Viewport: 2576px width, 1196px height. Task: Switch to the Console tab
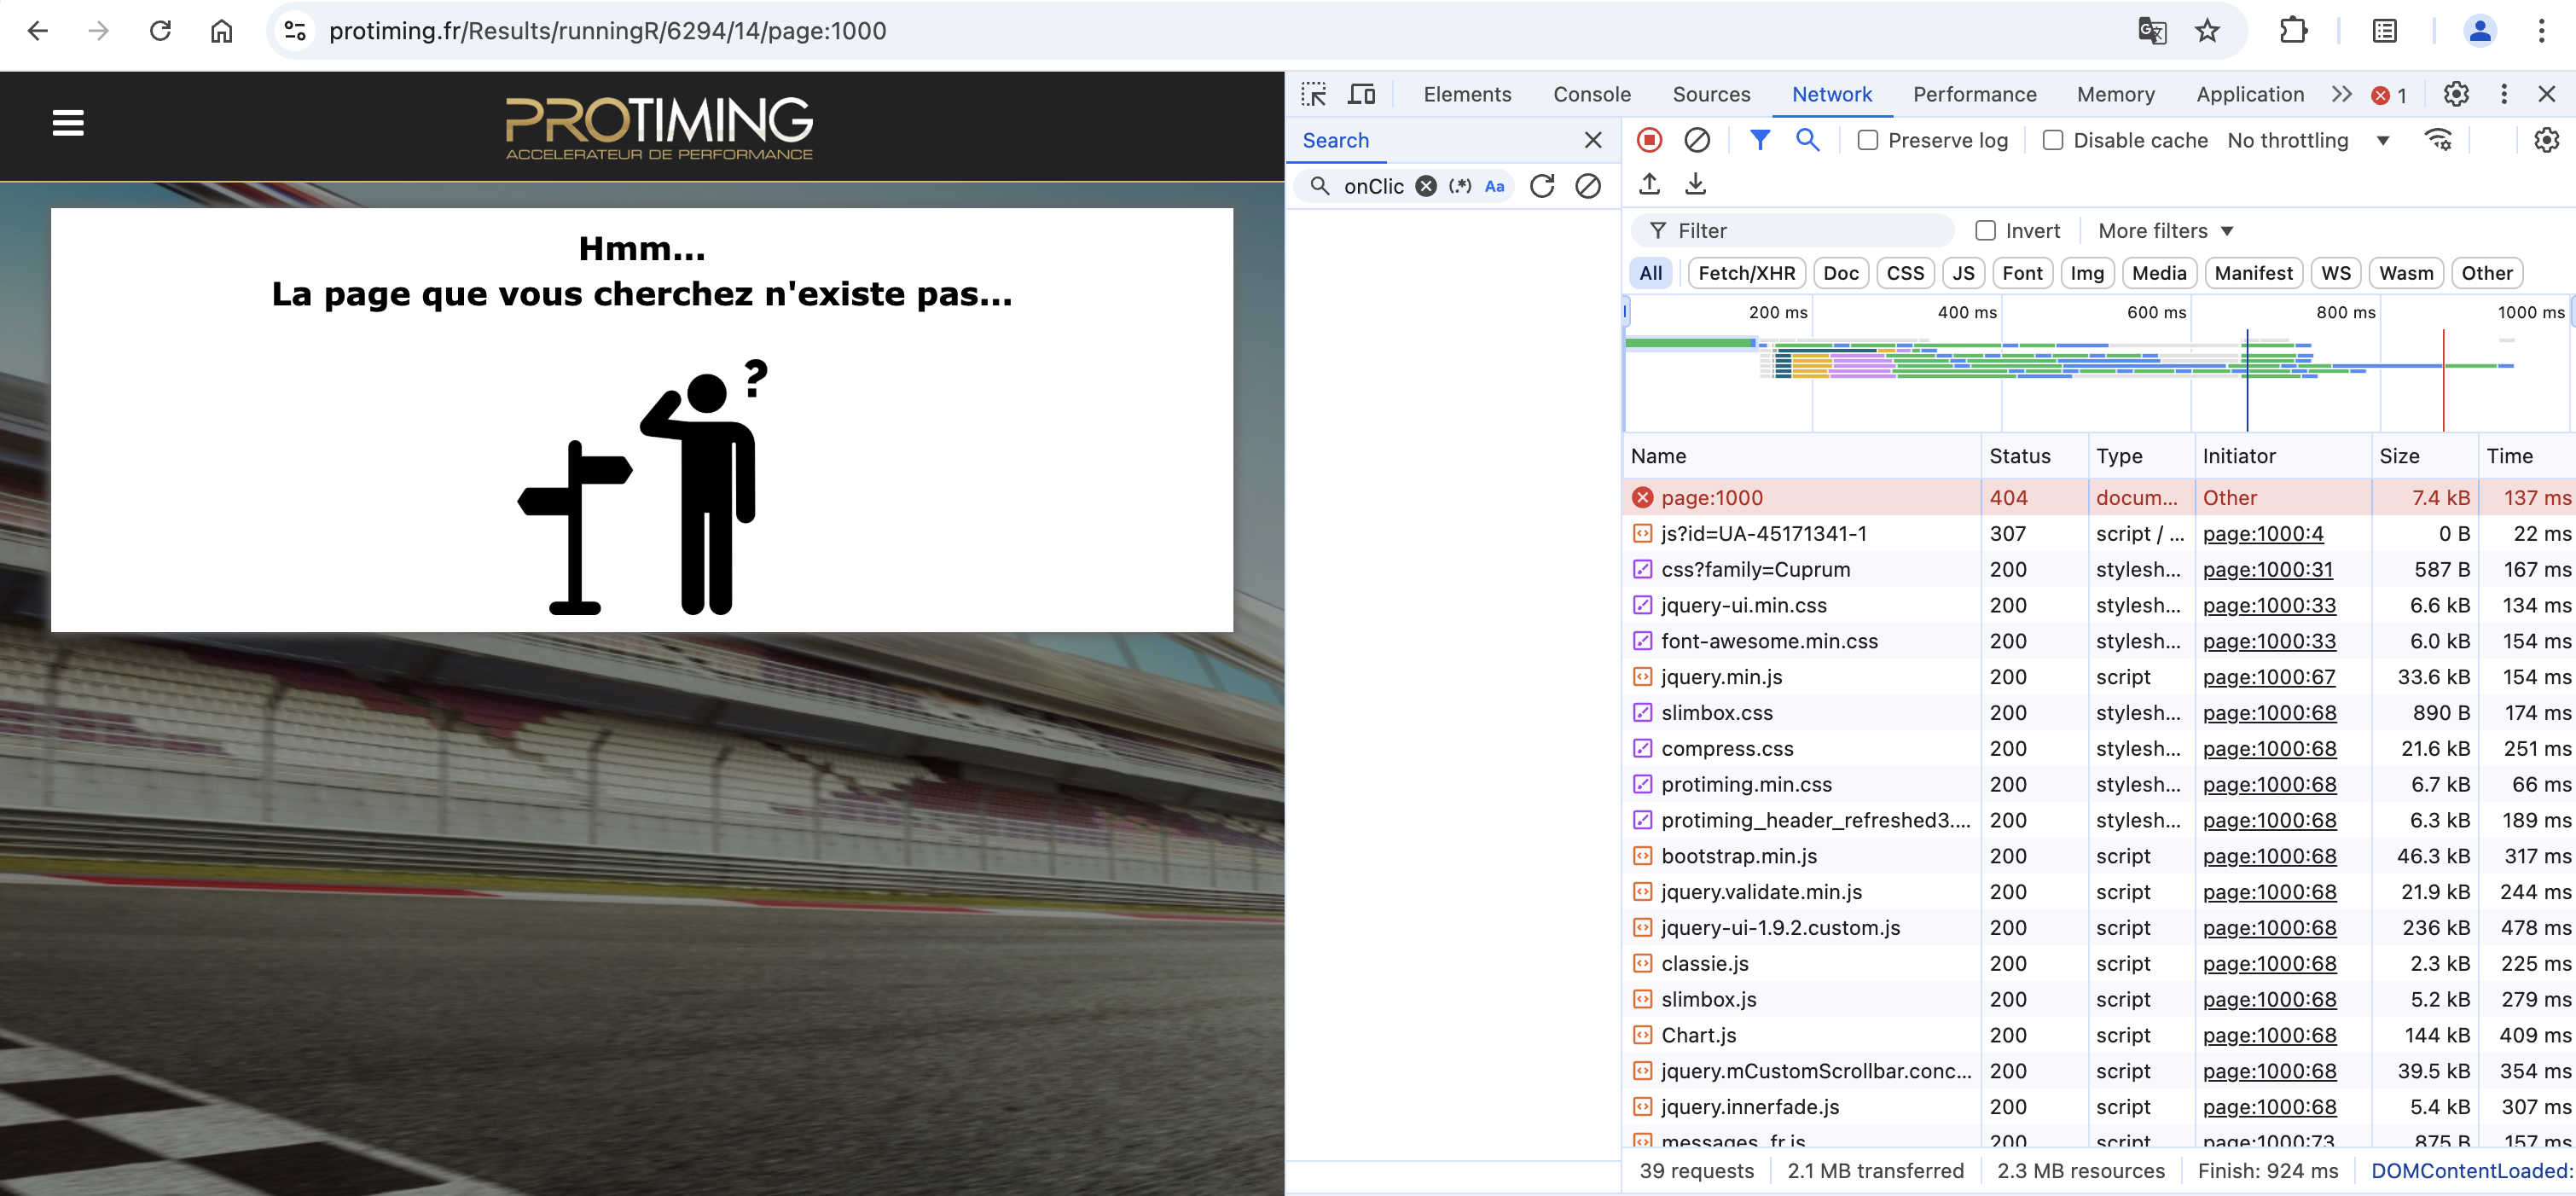tap(1591, 94)
